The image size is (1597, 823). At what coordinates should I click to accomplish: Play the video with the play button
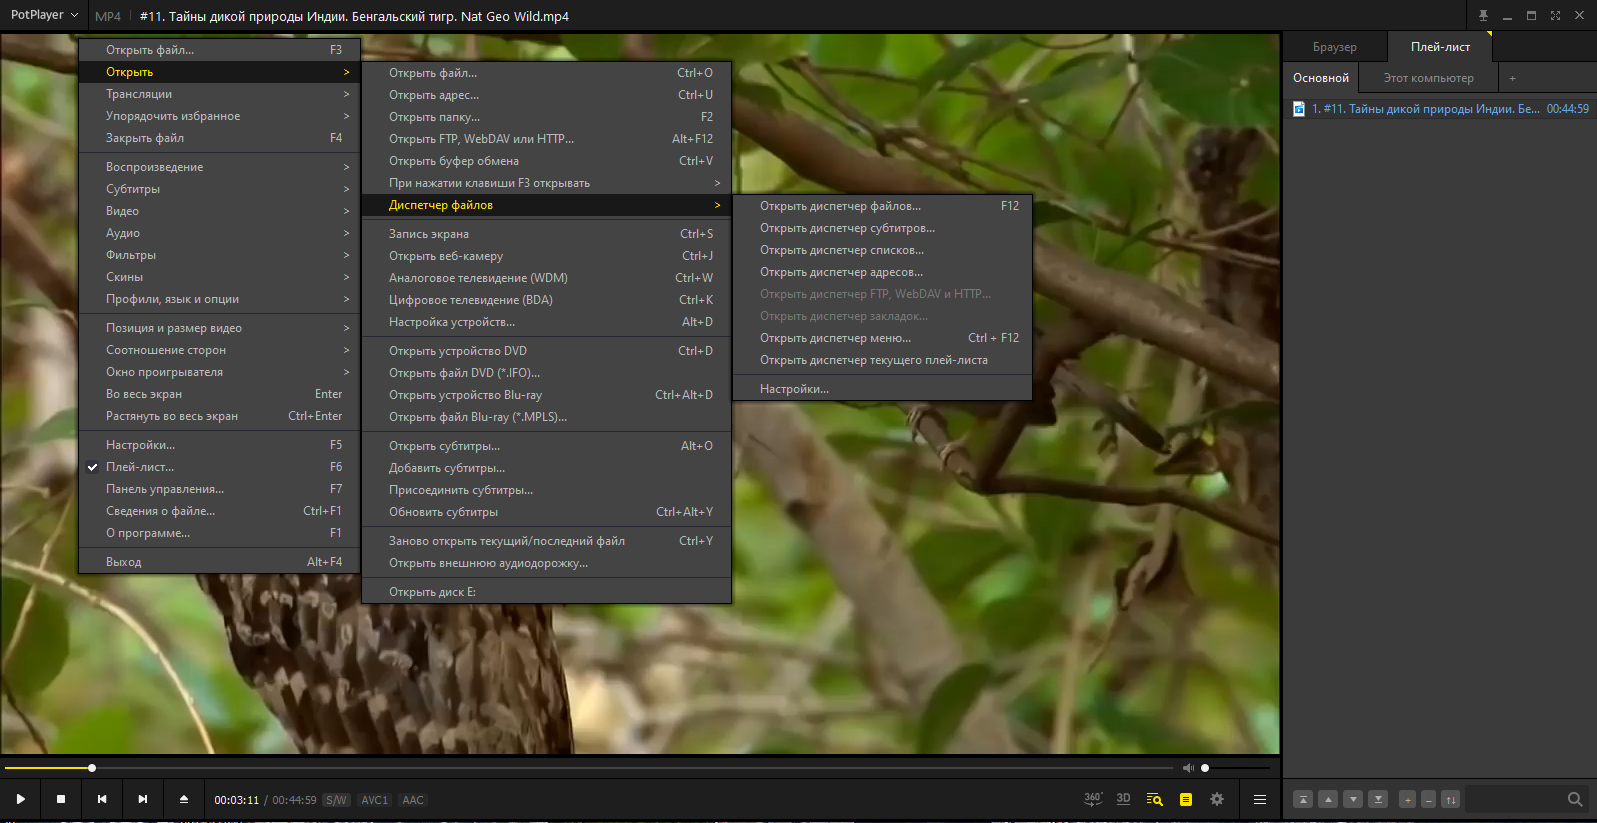(20, 799)
